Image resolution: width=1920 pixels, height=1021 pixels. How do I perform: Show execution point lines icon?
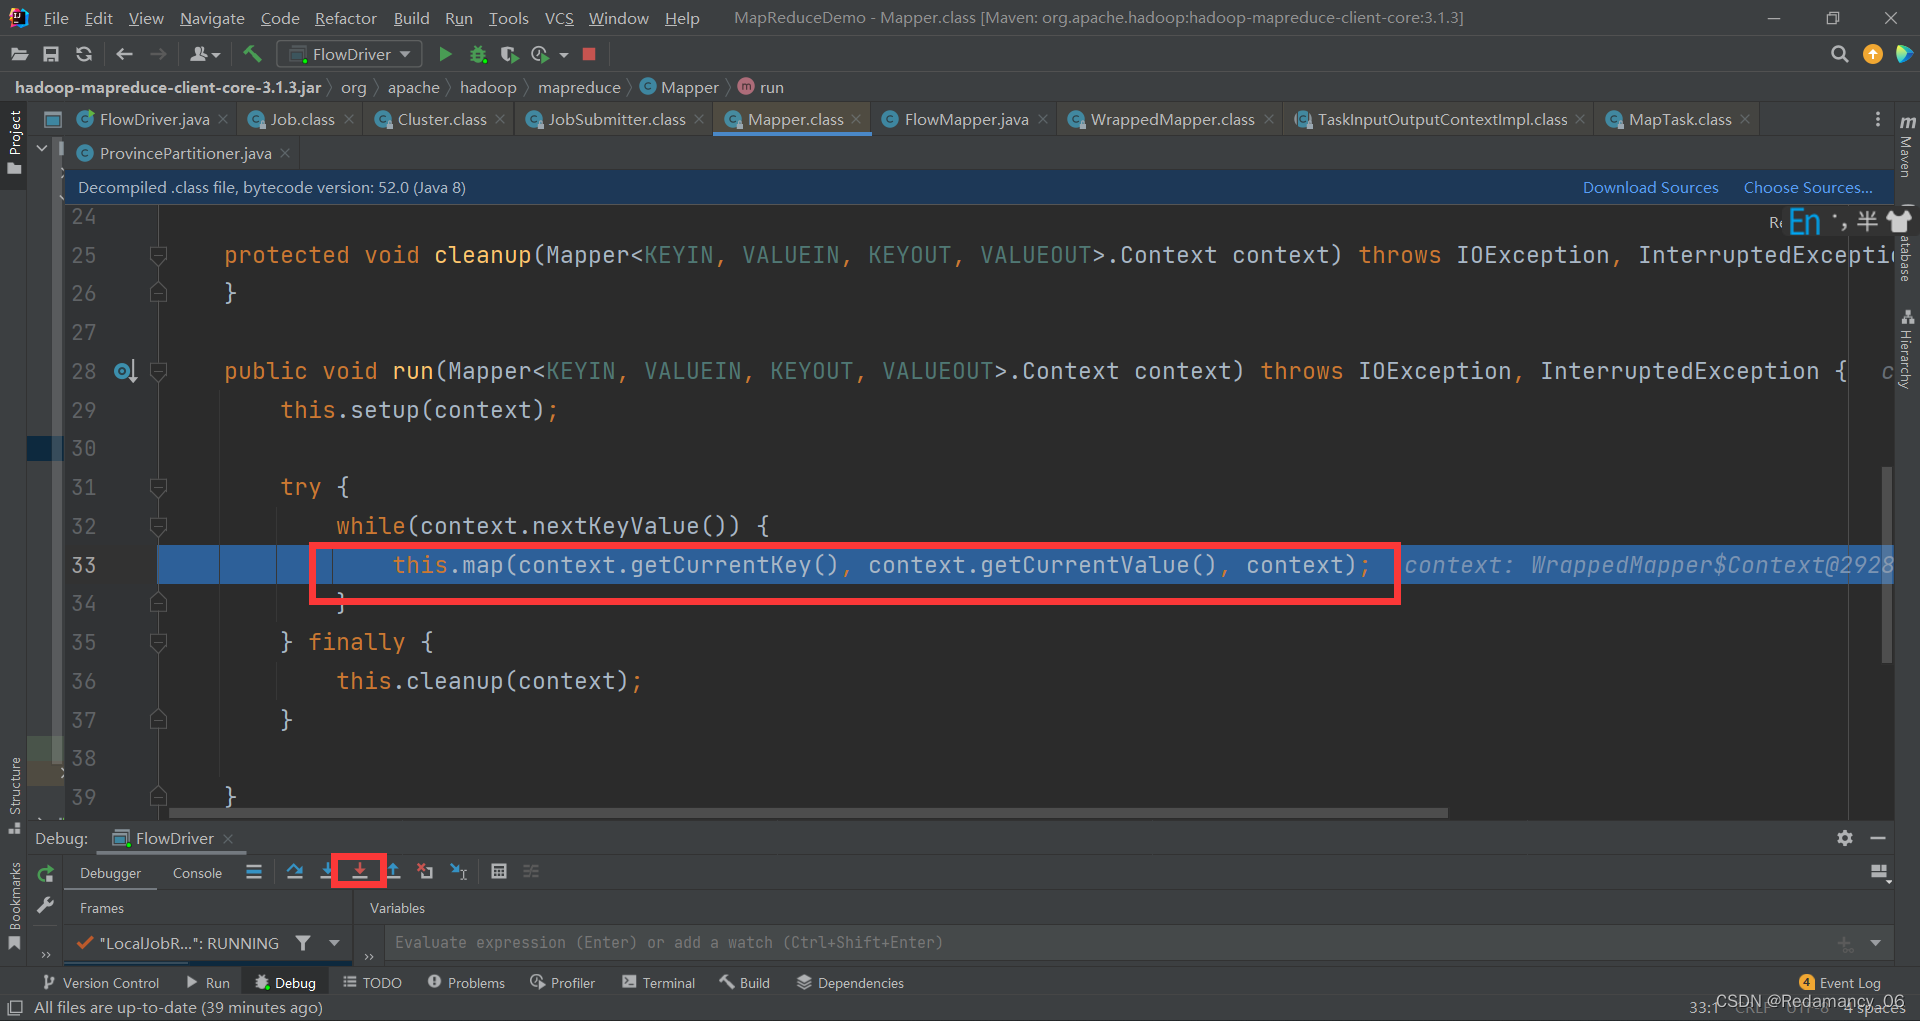(x=254, y=871)
